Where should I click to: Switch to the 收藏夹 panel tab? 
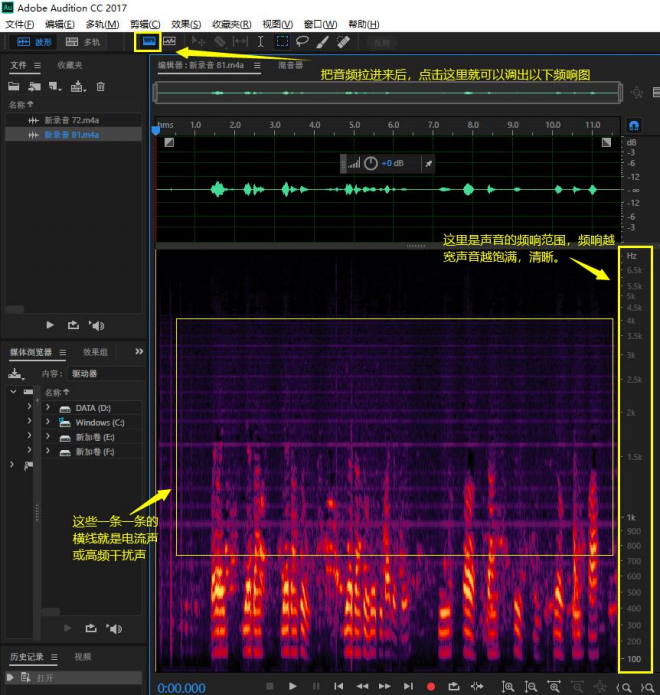pos(70,65)
